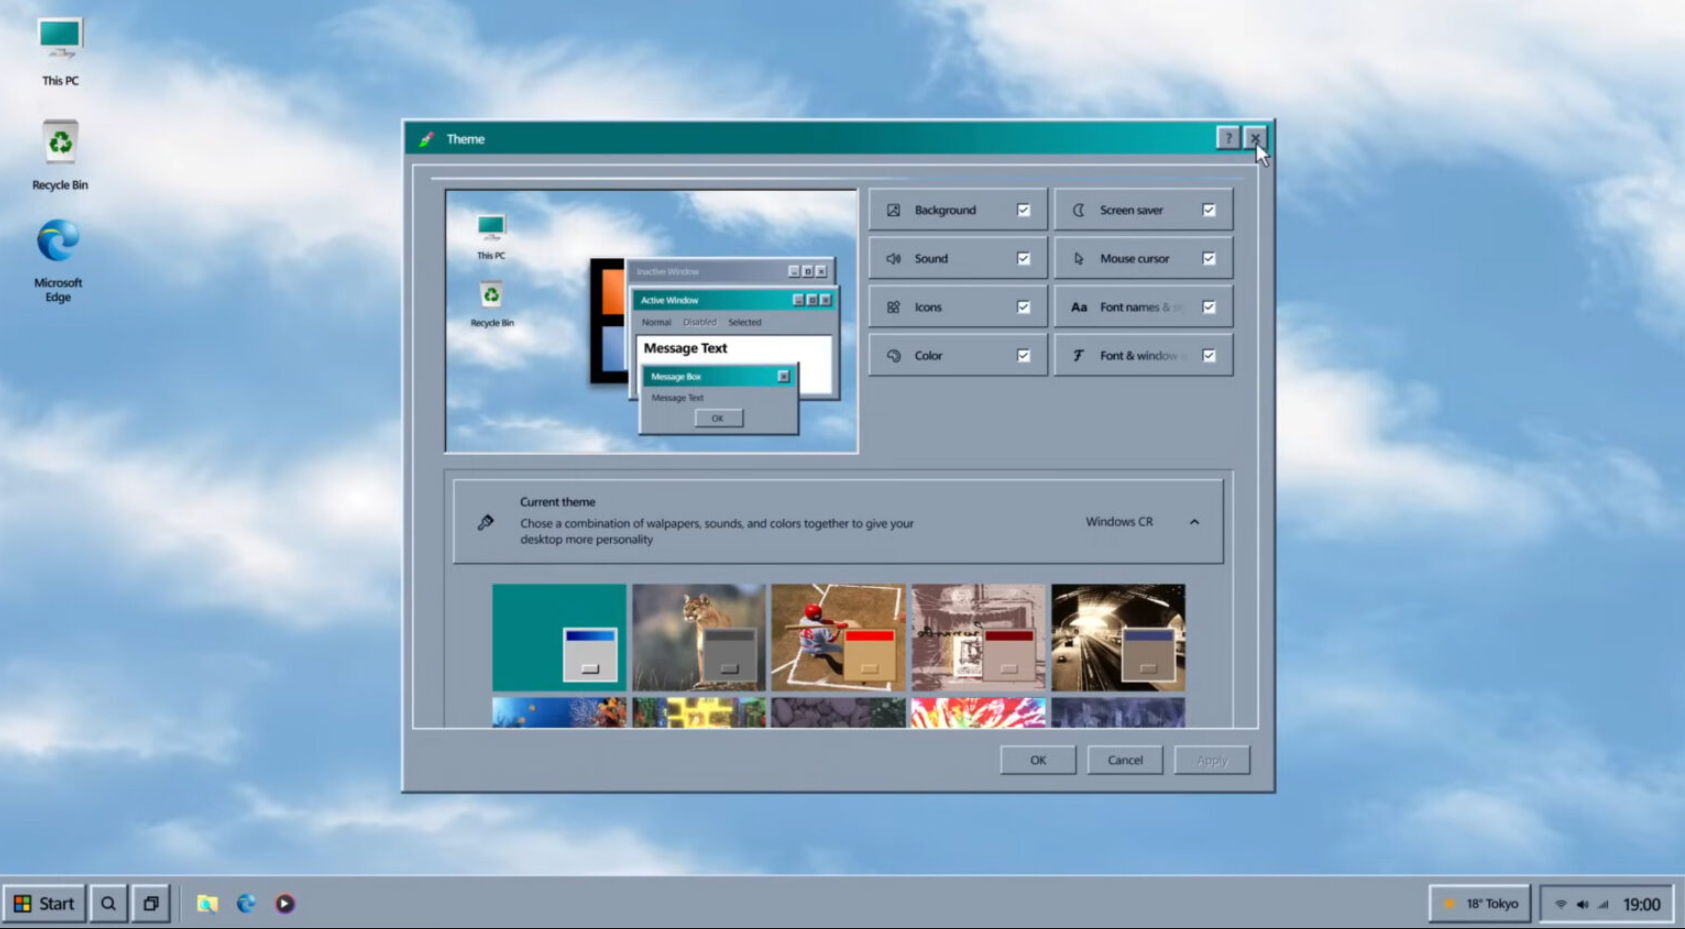Open the Start menu

tap(44, 904)
